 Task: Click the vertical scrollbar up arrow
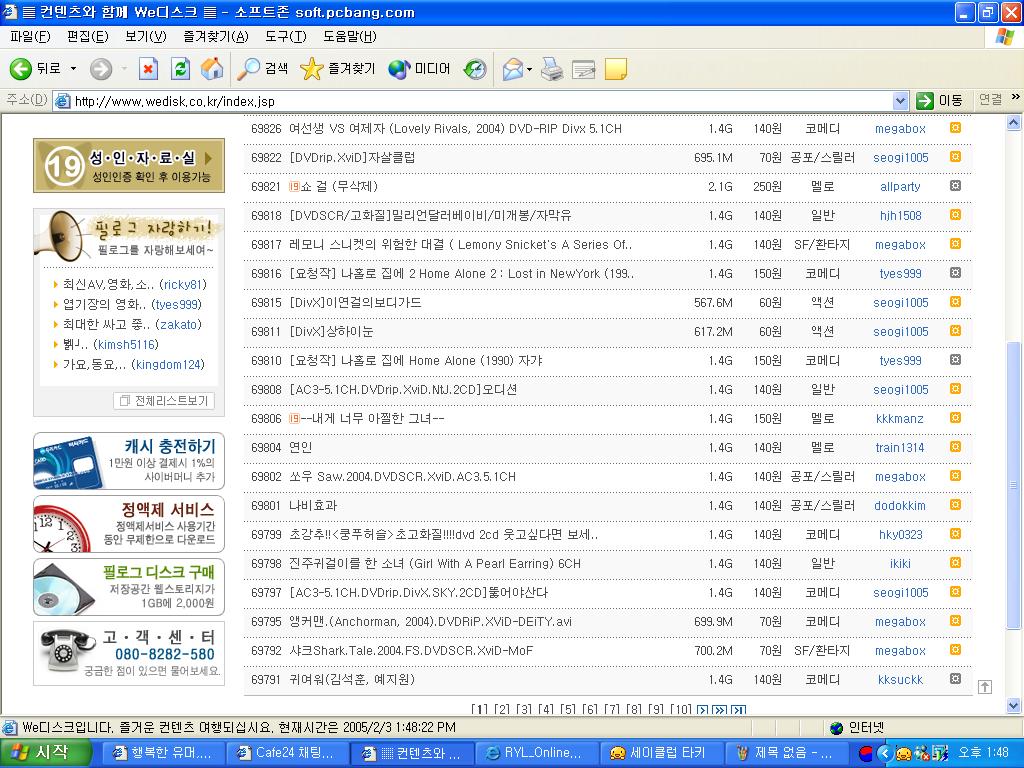pyautogui.click(x=1014, y=122)
